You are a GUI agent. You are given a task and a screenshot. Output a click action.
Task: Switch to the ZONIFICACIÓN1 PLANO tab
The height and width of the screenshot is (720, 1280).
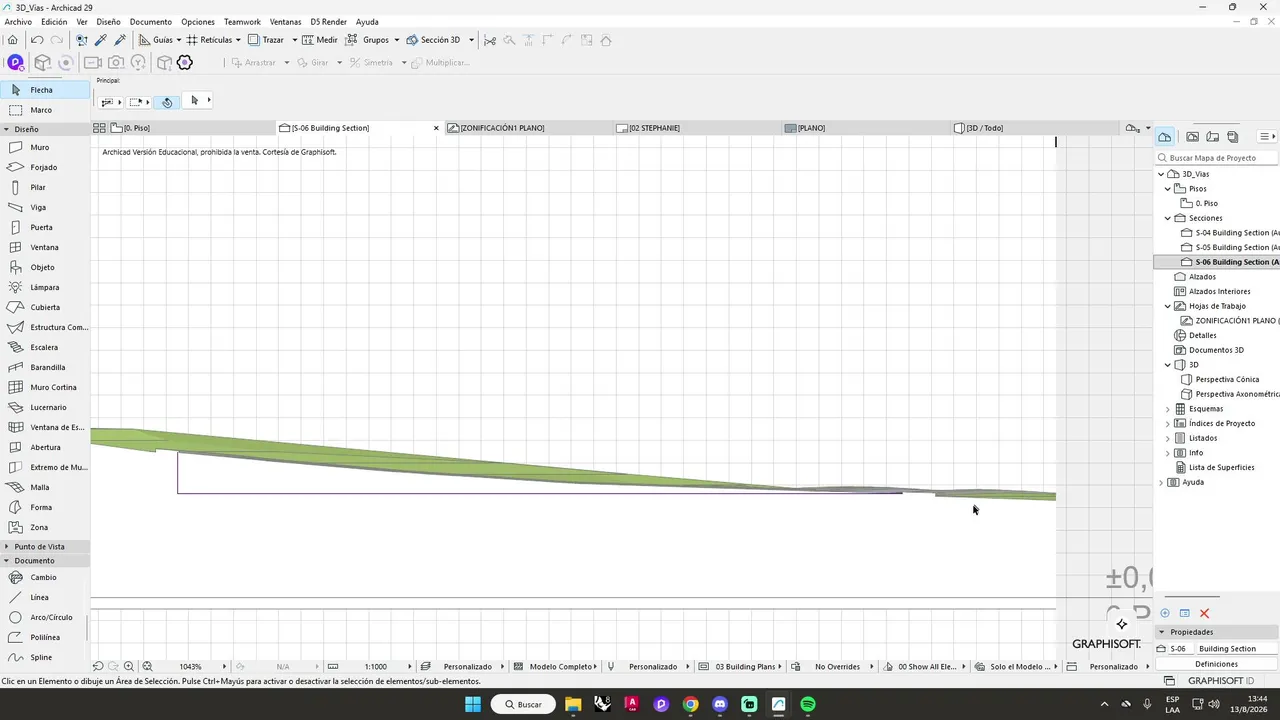point(528,128)
